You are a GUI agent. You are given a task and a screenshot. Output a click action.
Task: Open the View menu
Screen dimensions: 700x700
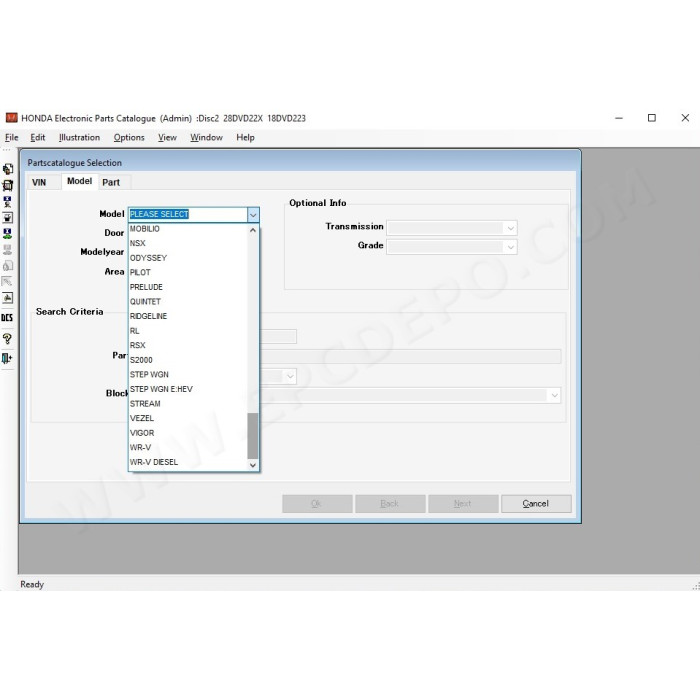coord(167,138)
